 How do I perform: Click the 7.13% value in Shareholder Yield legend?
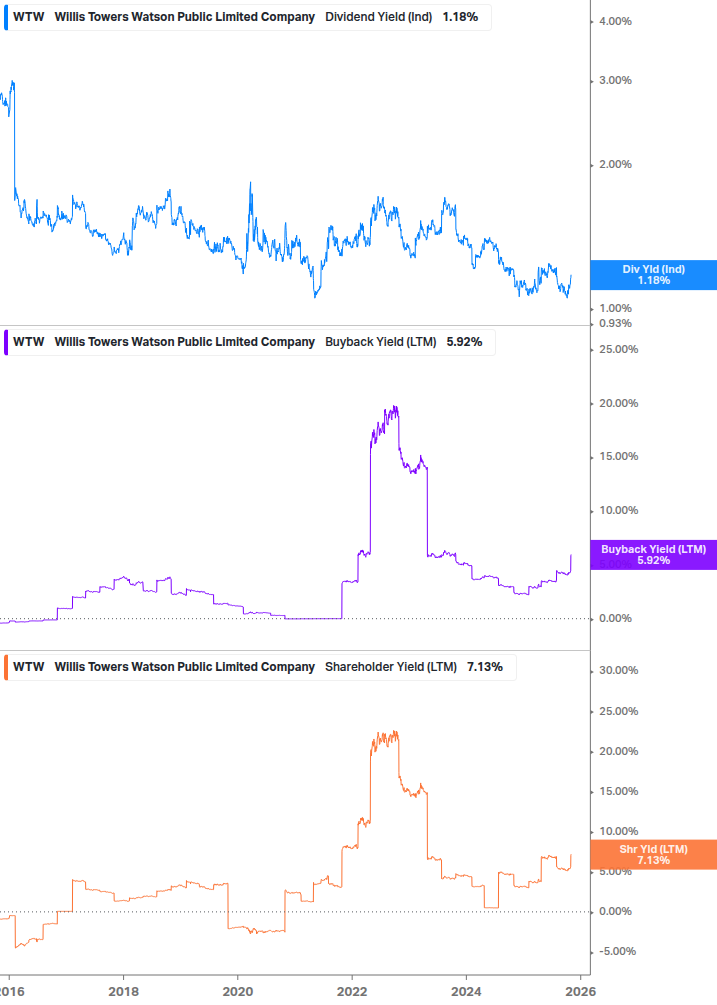[x=485, y=667]
